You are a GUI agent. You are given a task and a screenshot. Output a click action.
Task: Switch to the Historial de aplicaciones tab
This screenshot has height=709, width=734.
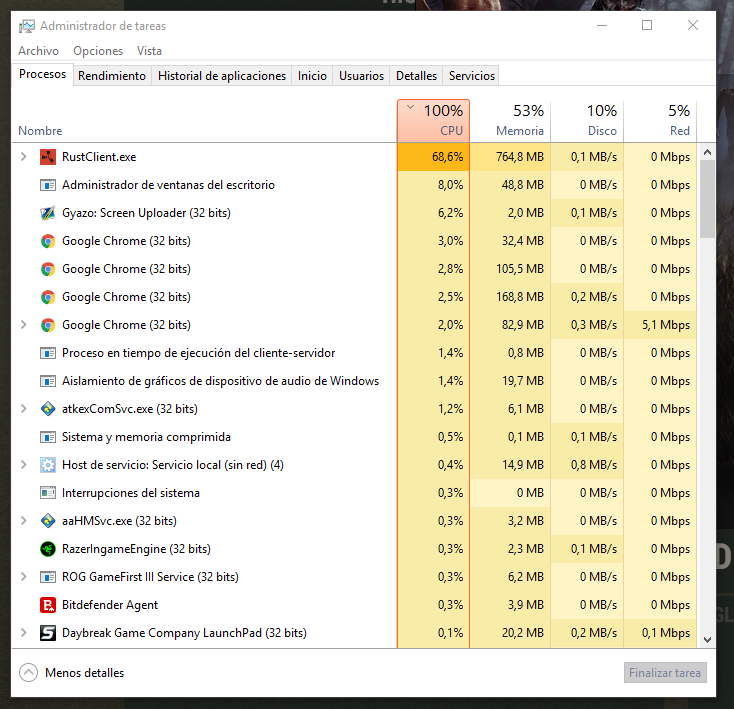(222, 76)
